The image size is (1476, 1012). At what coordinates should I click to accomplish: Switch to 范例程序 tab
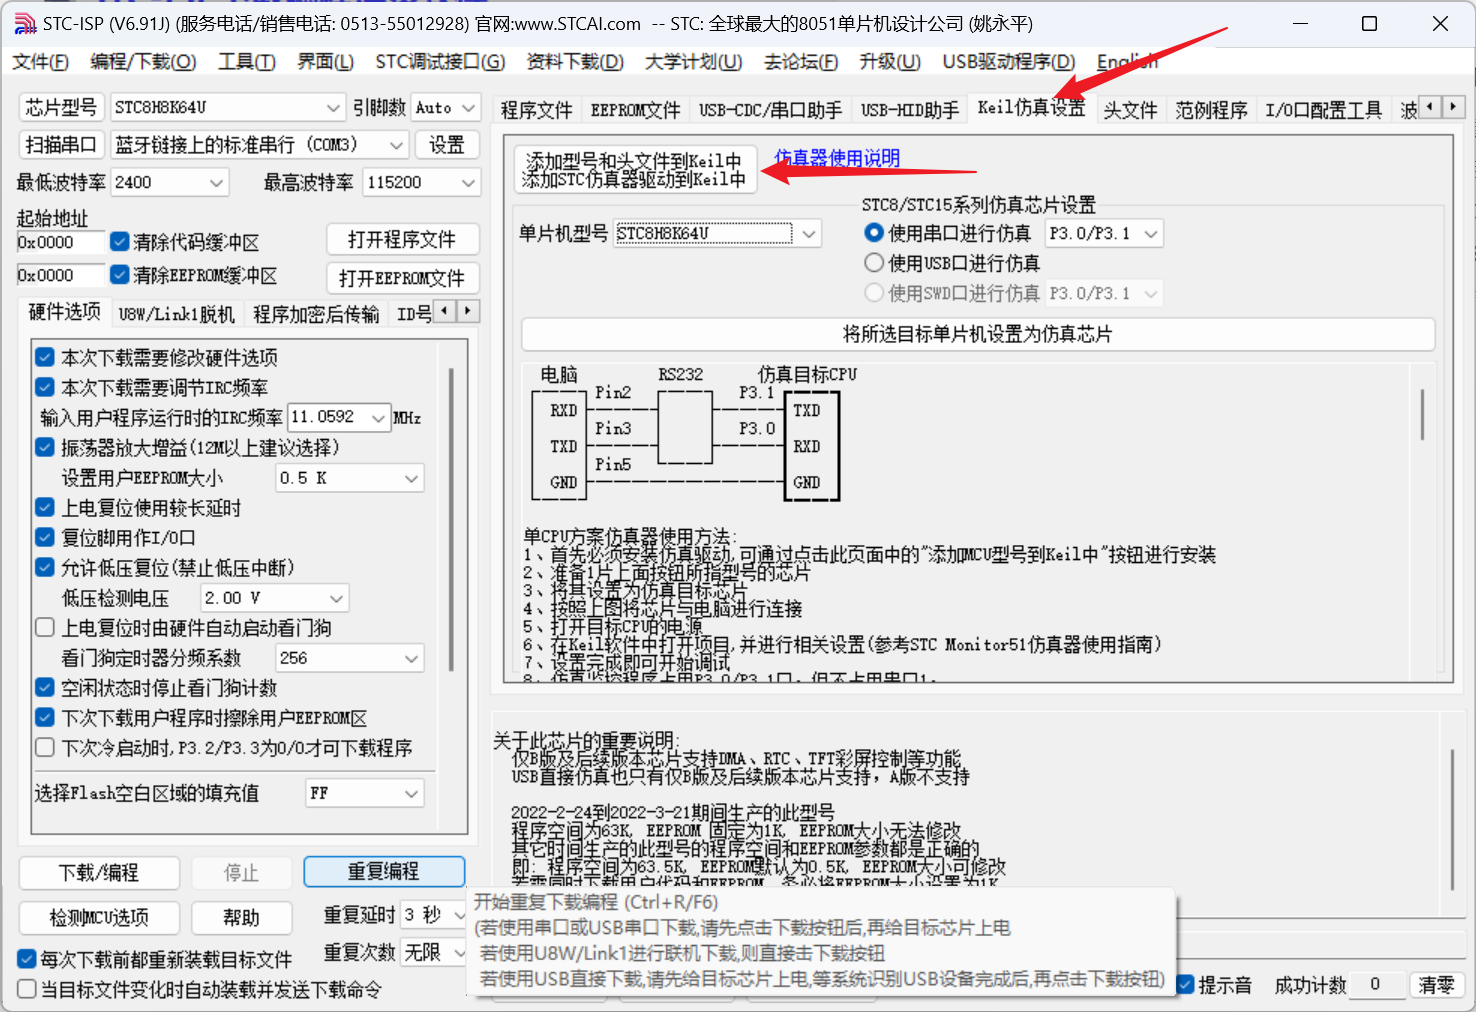click(1211, 110)
